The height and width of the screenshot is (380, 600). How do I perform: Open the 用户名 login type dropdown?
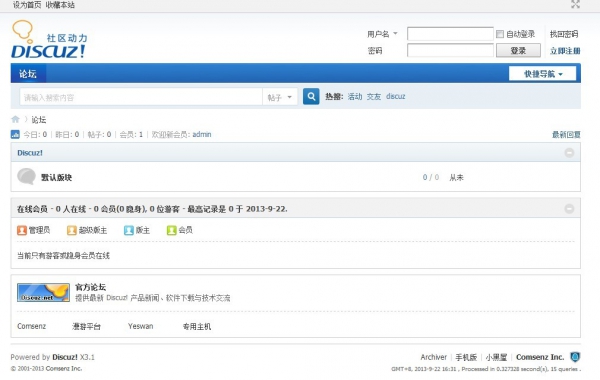382,34
